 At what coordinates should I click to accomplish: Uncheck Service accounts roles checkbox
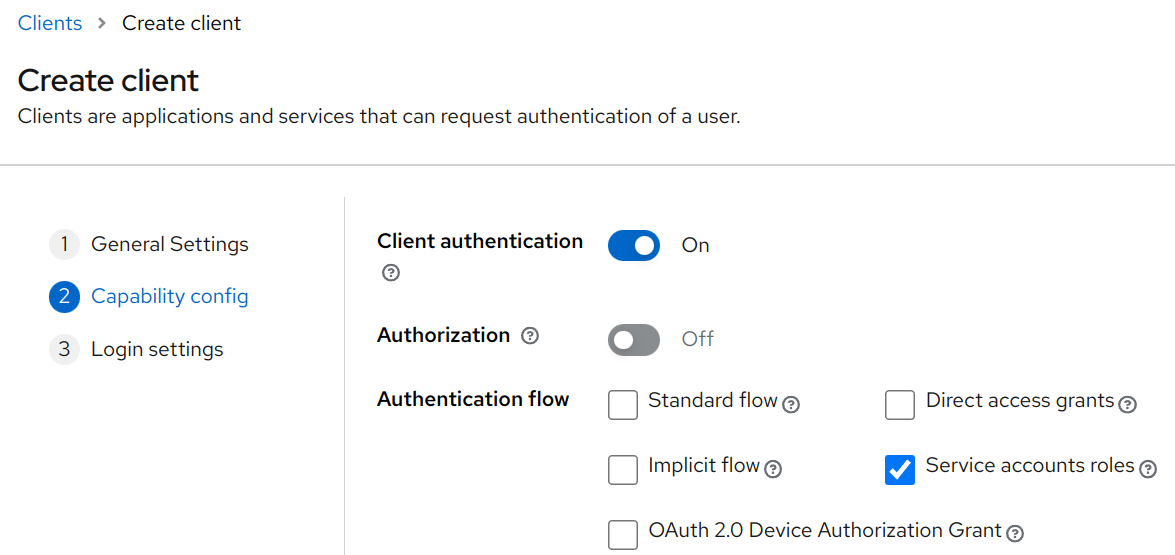(x=899, y=470)
